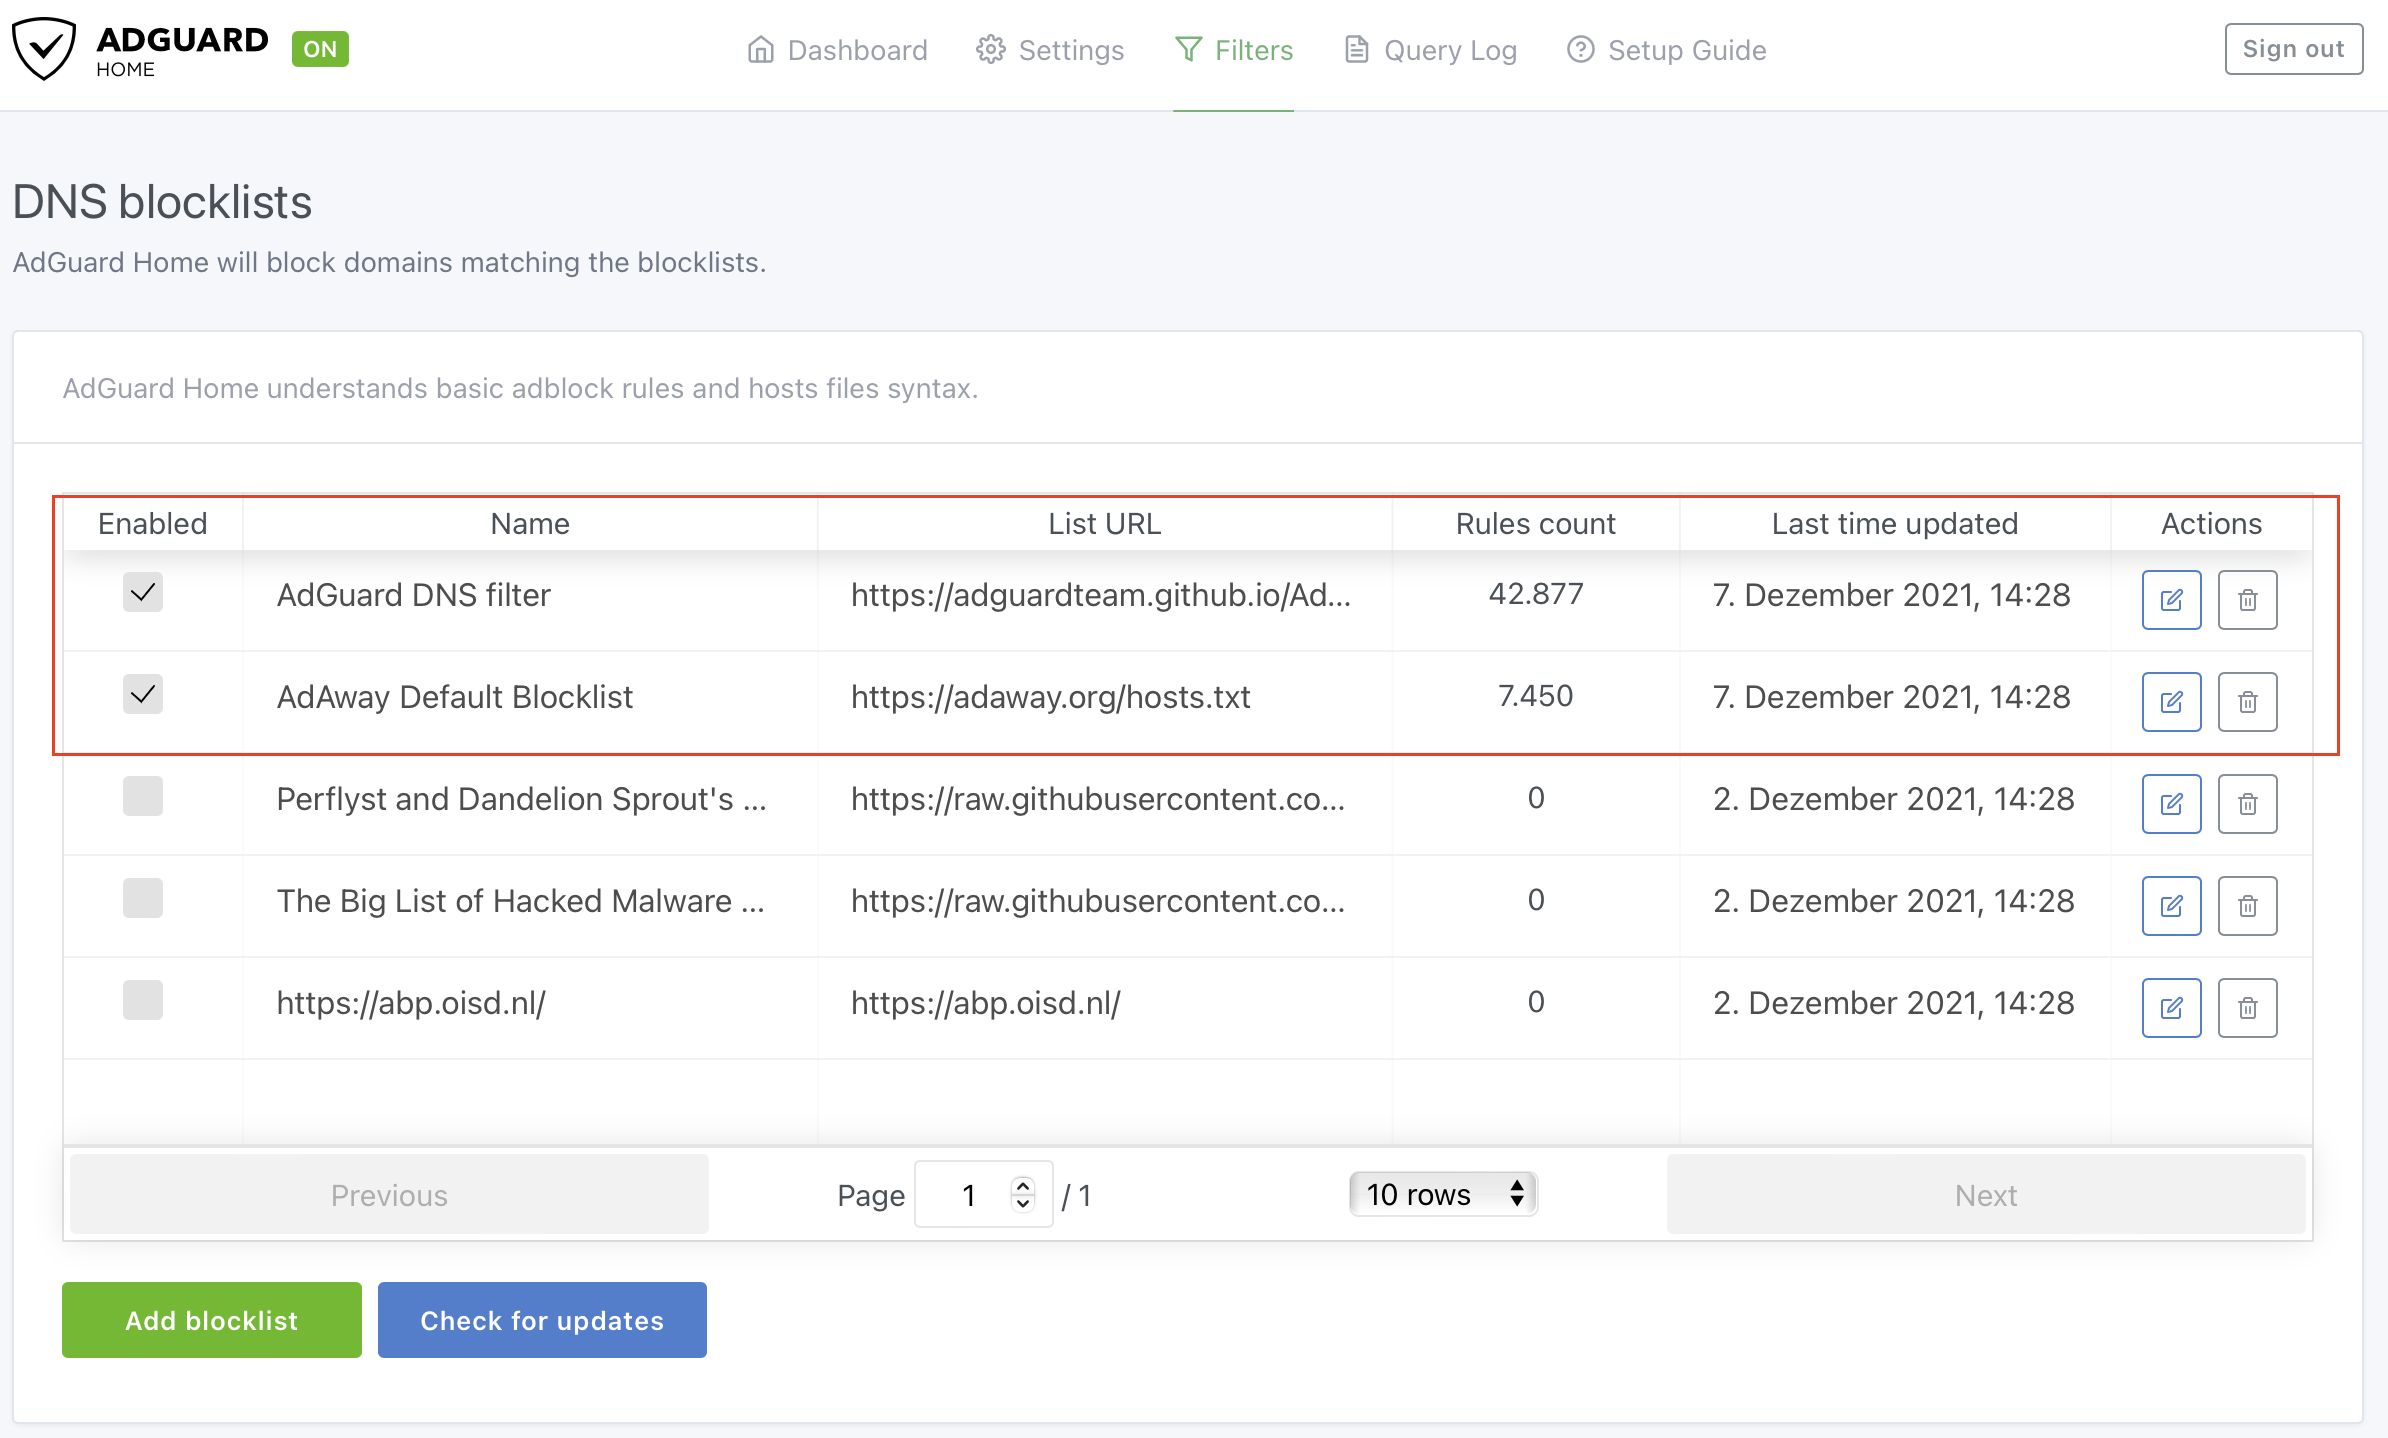Delete the AdGuard DNS filter blocklist
2388x1438 pixels.
(x=2247, y=600)
